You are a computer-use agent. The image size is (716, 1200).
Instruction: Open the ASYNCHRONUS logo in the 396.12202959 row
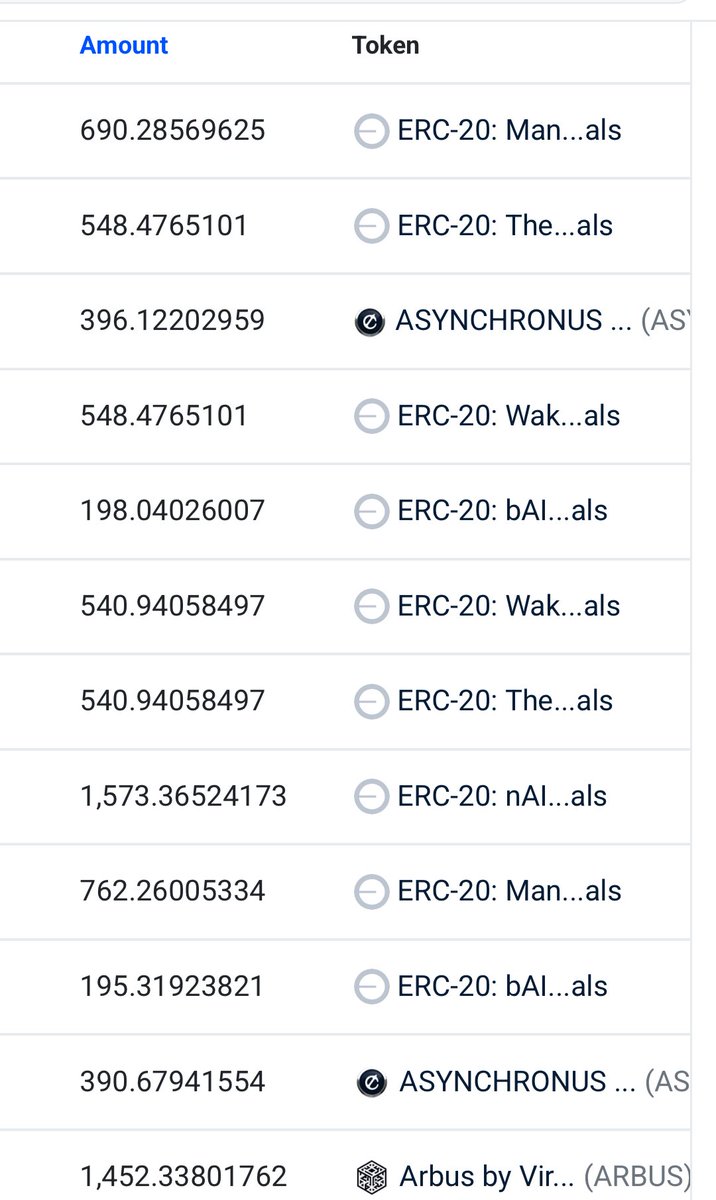pos(370,322)
